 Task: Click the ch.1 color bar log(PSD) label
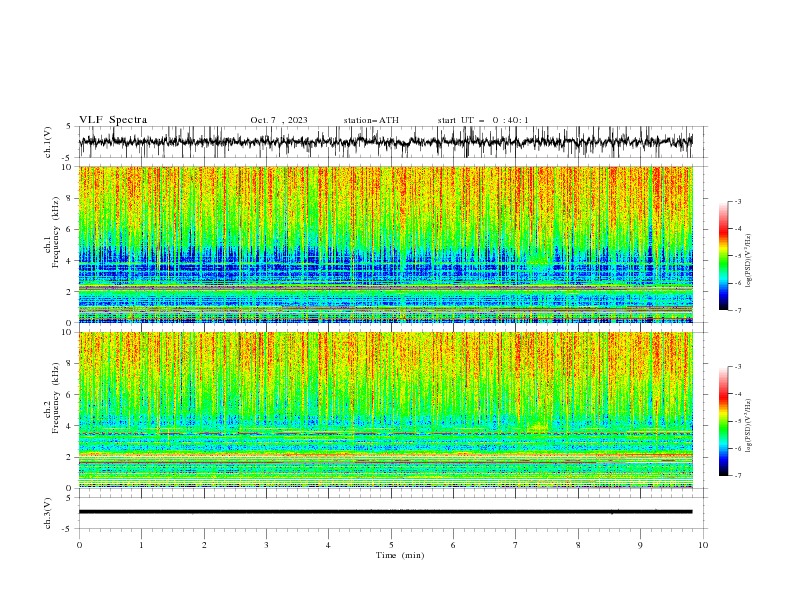tap(748, 261)
